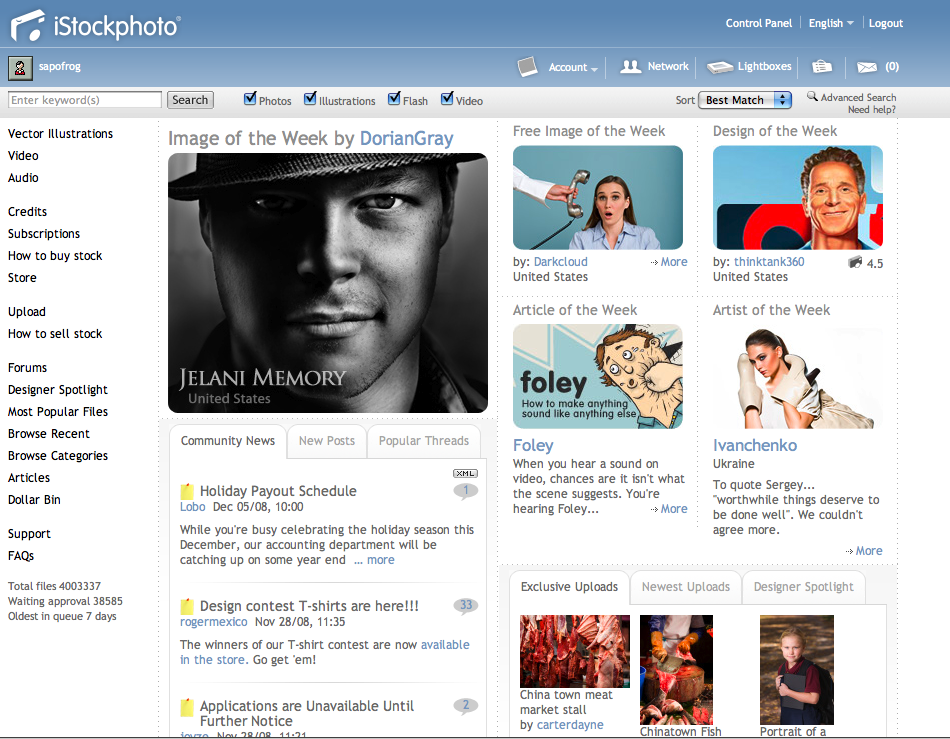Viewport: 950px width, 739px height.
Task: Open the Design of the Week thumbnail
Action: point(798,197)
